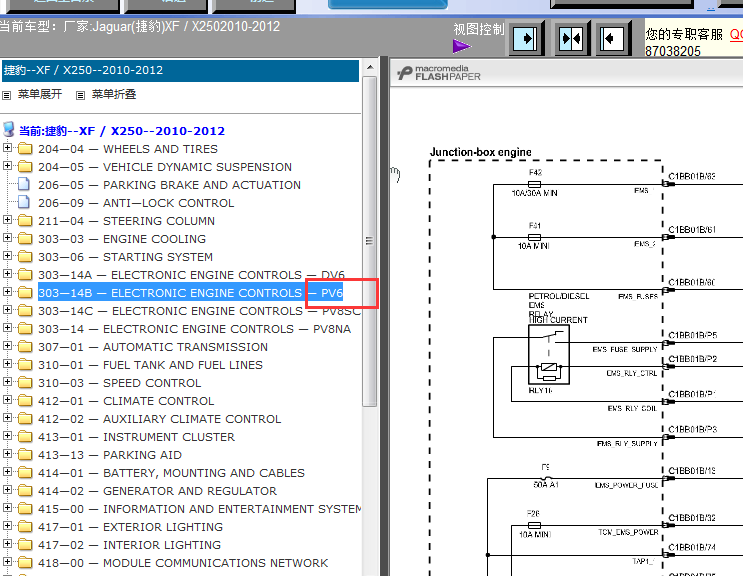Select 417-02 Interior Lighting item

pyautogui.click(x=129, y=545)
